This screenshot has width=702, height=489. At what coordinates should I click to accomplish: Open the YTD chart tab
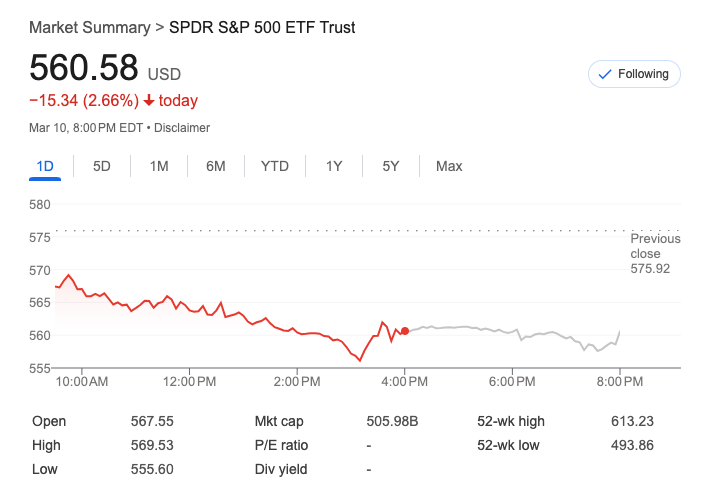coord(275,166)
